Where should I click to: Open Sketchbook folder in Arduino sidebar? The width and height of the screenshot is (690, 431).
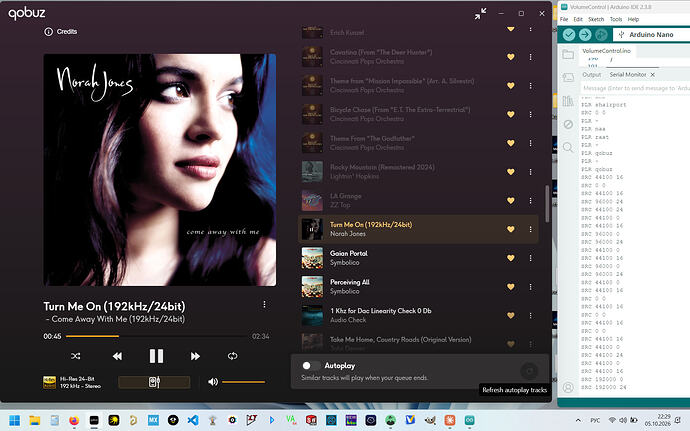[568, 55]
